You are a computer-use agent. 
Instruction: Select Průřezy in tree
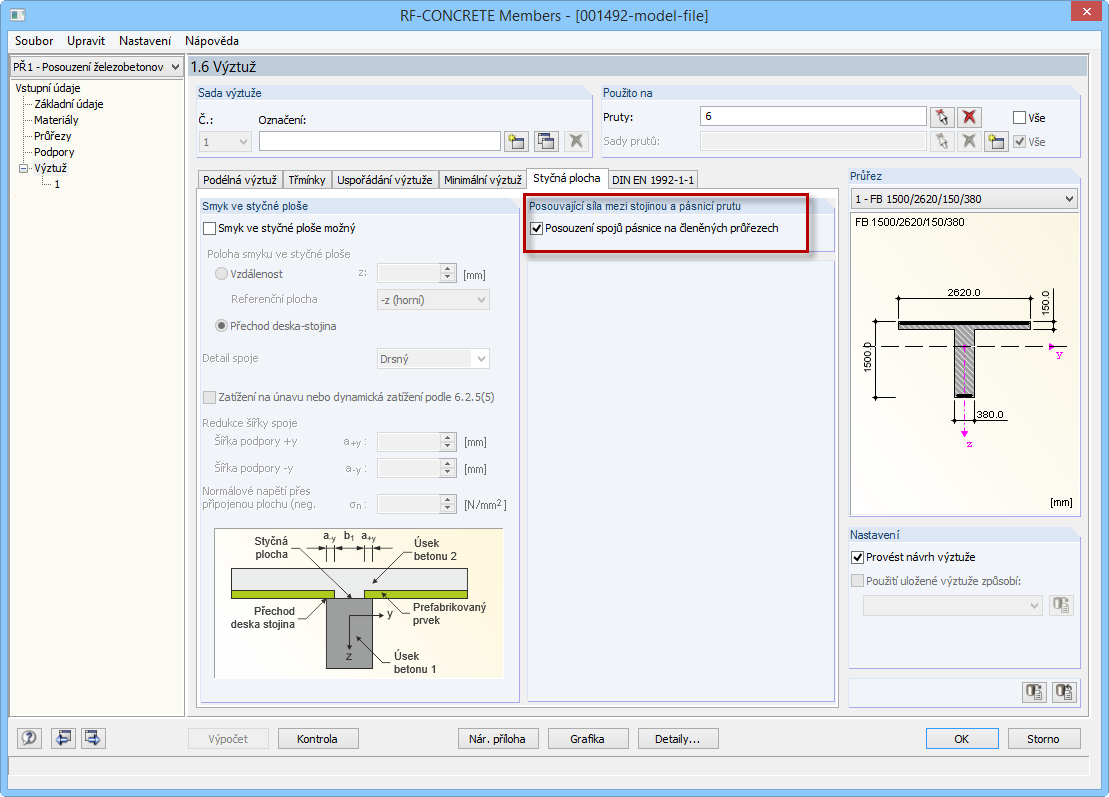coord(52,136)
